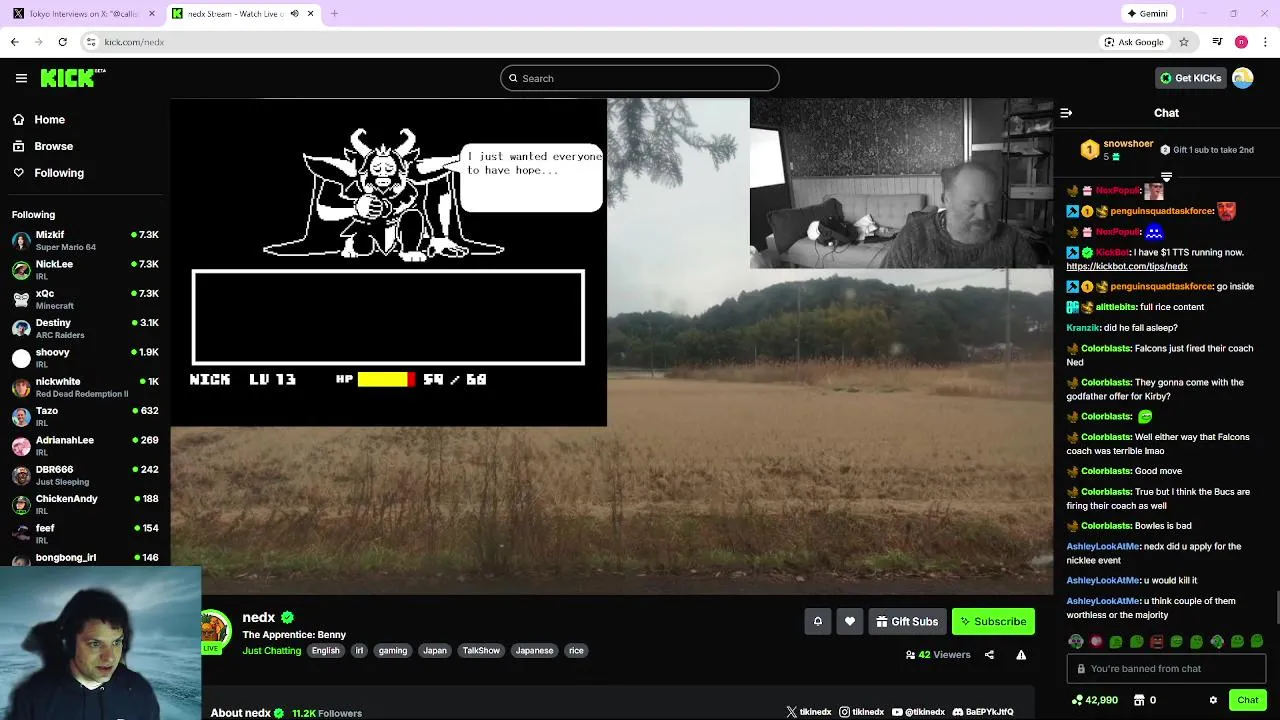
Task: Open Gemini in Chrome
Action: (x=1147, y=14)
